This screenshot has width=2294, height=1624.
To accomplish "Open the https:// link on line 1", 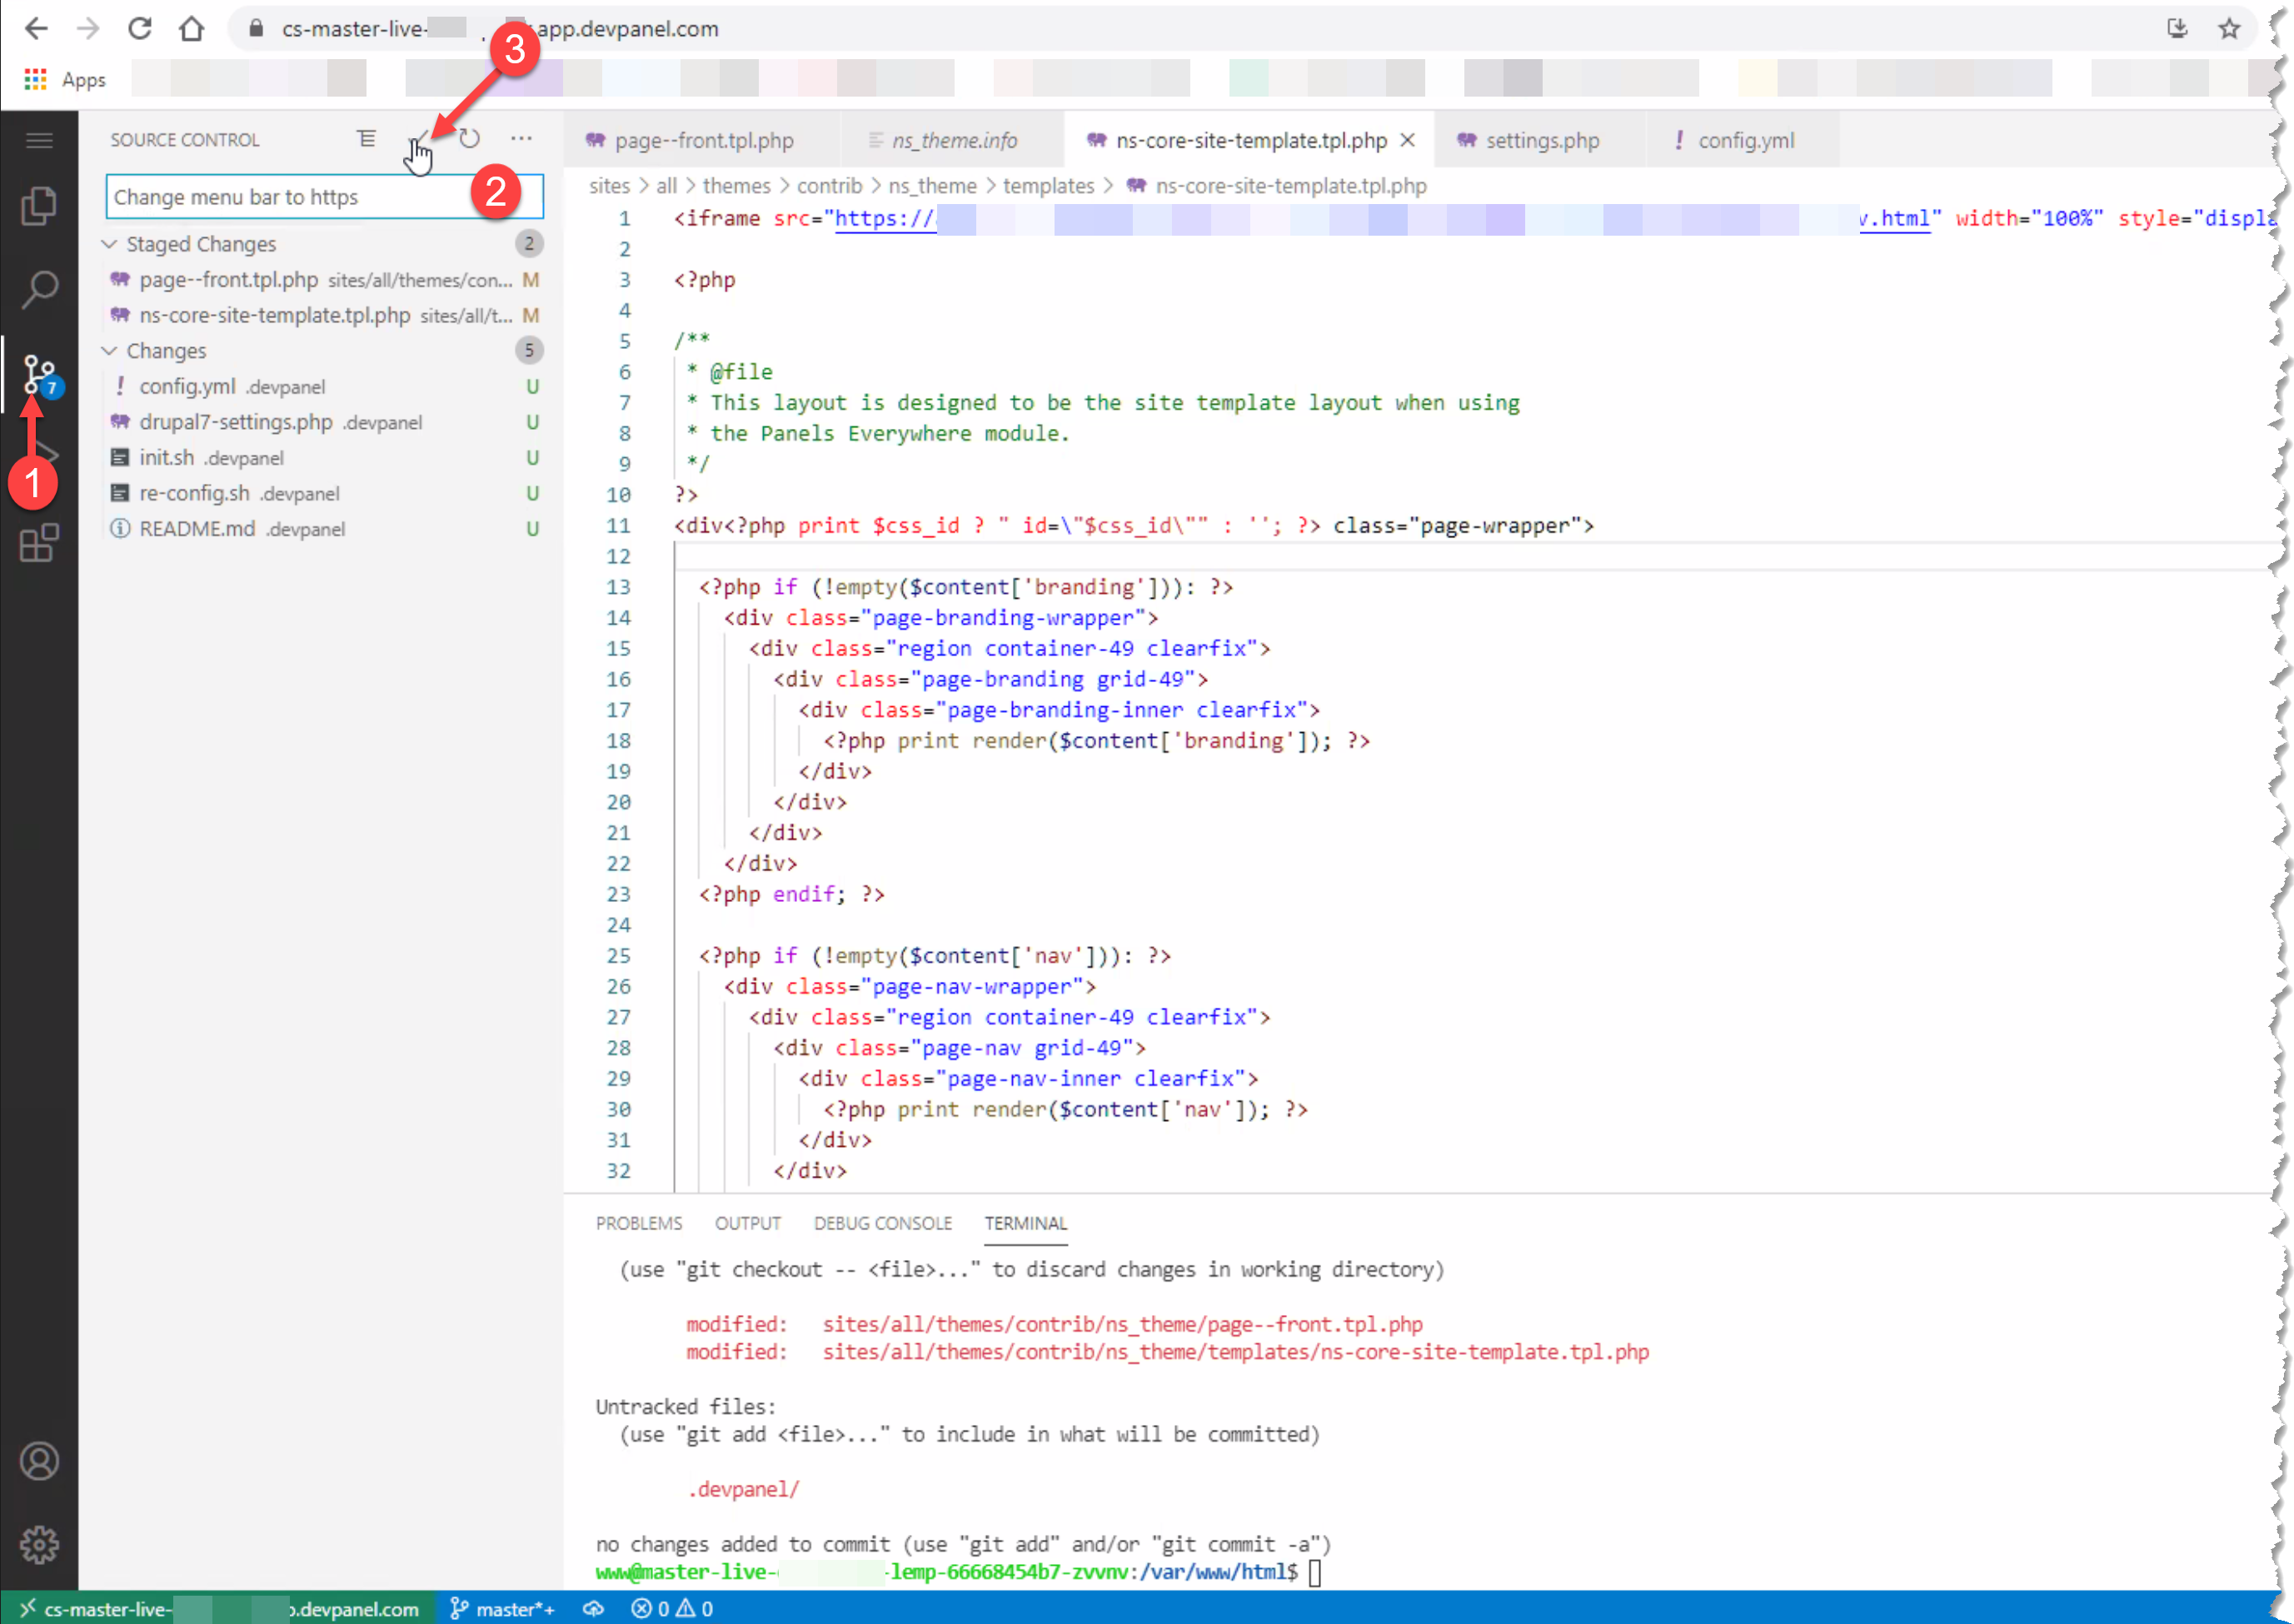I will 881,218.
